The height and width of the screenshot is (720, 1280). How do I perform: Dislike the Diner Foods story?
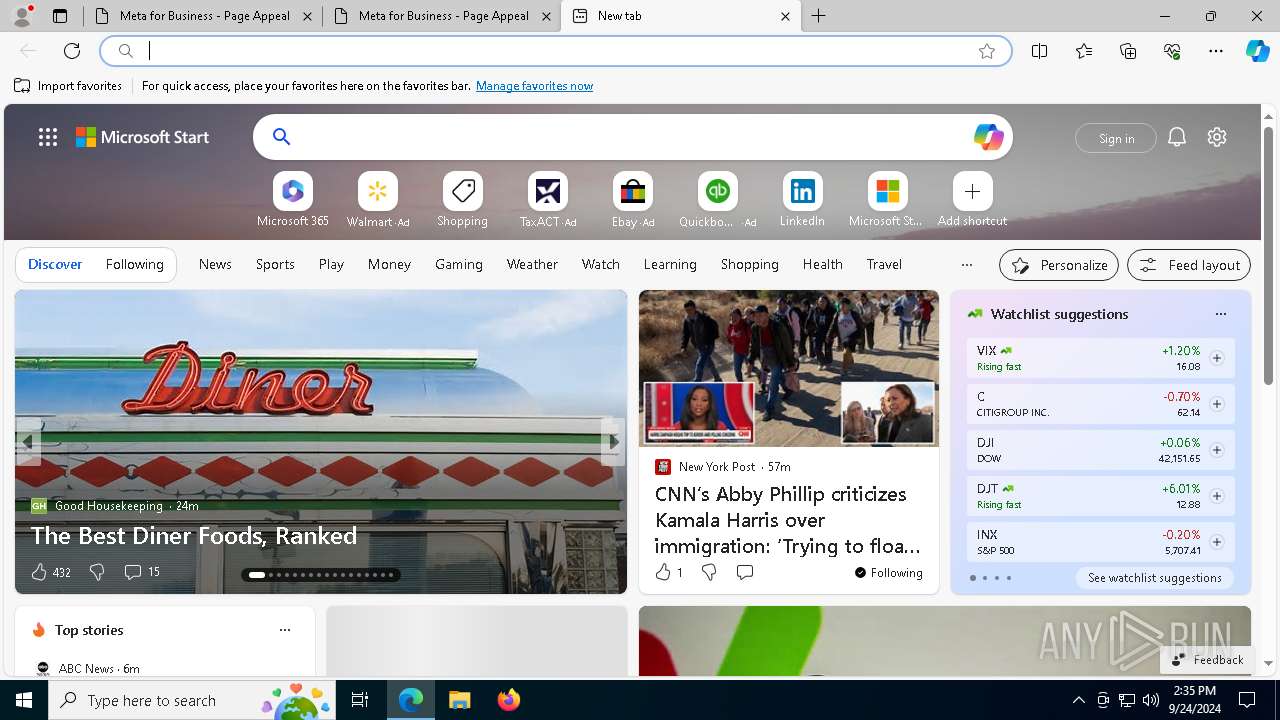coord(97,572)
